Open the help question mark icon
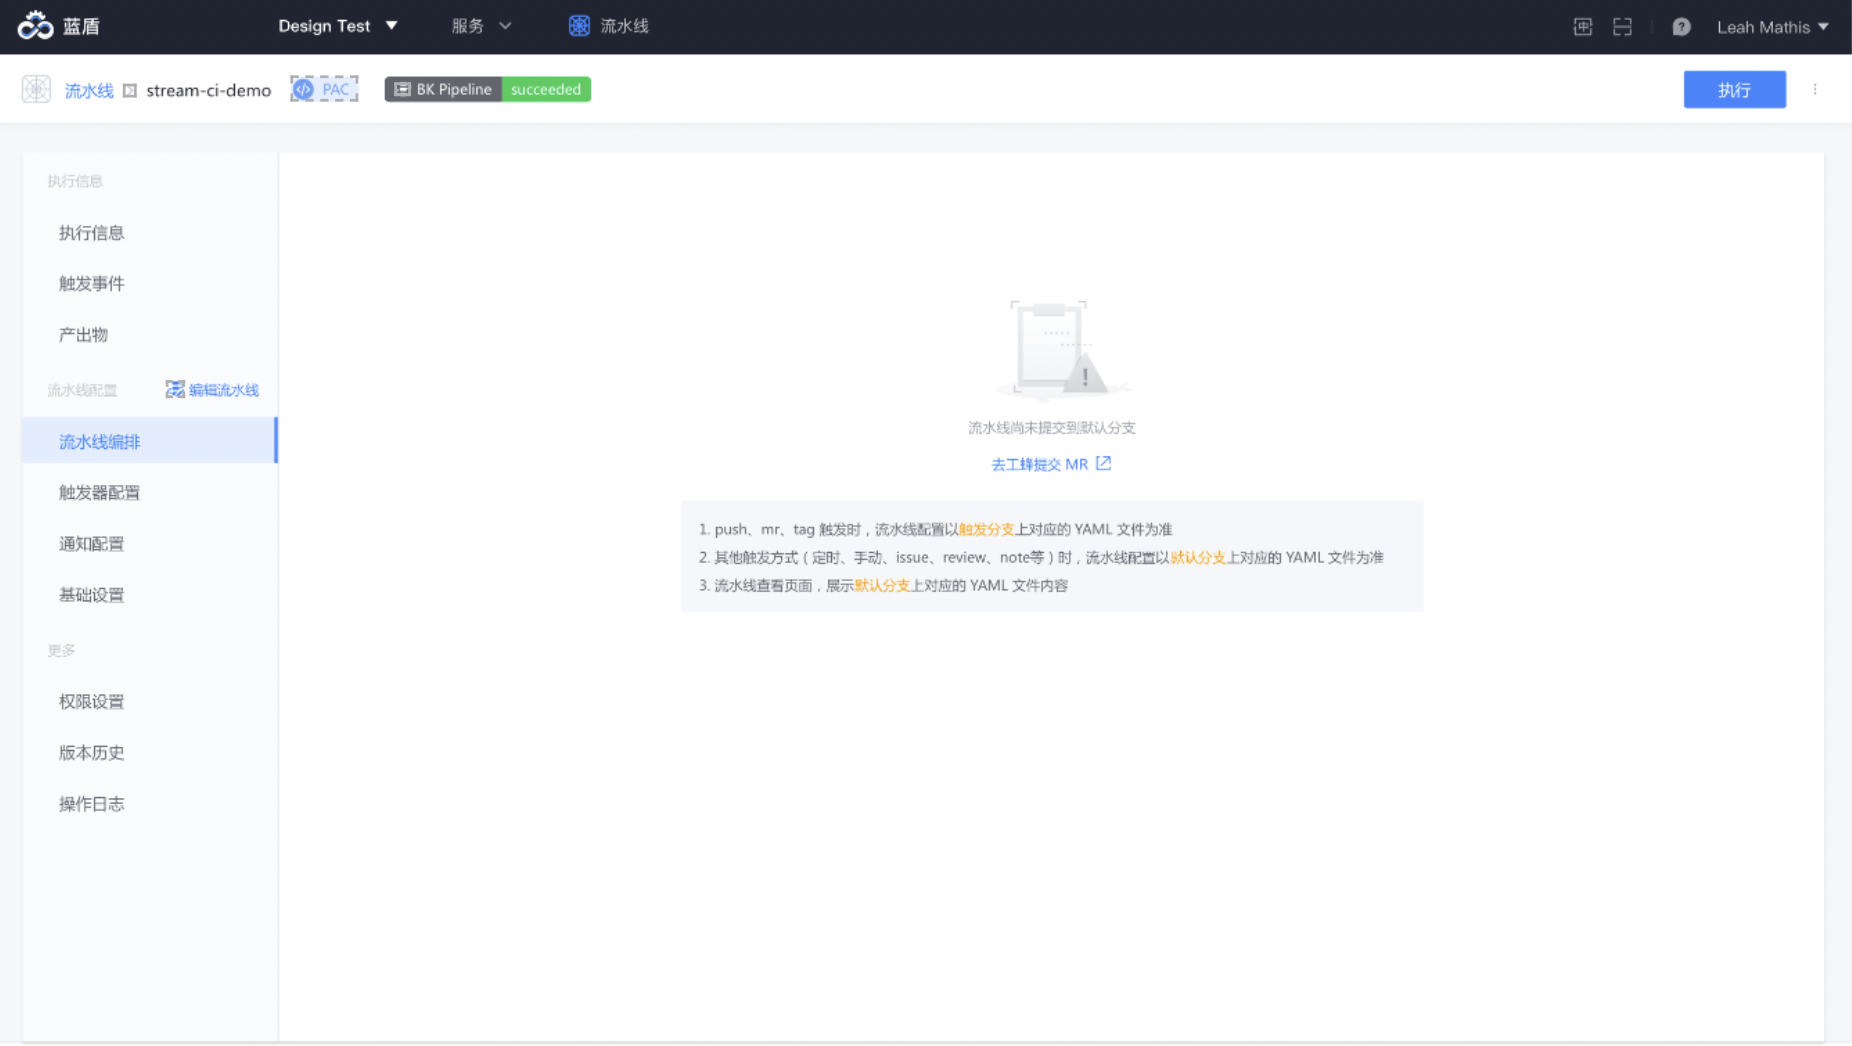The width and height of the screenshot is (1852, 1046). [1681, 26]
